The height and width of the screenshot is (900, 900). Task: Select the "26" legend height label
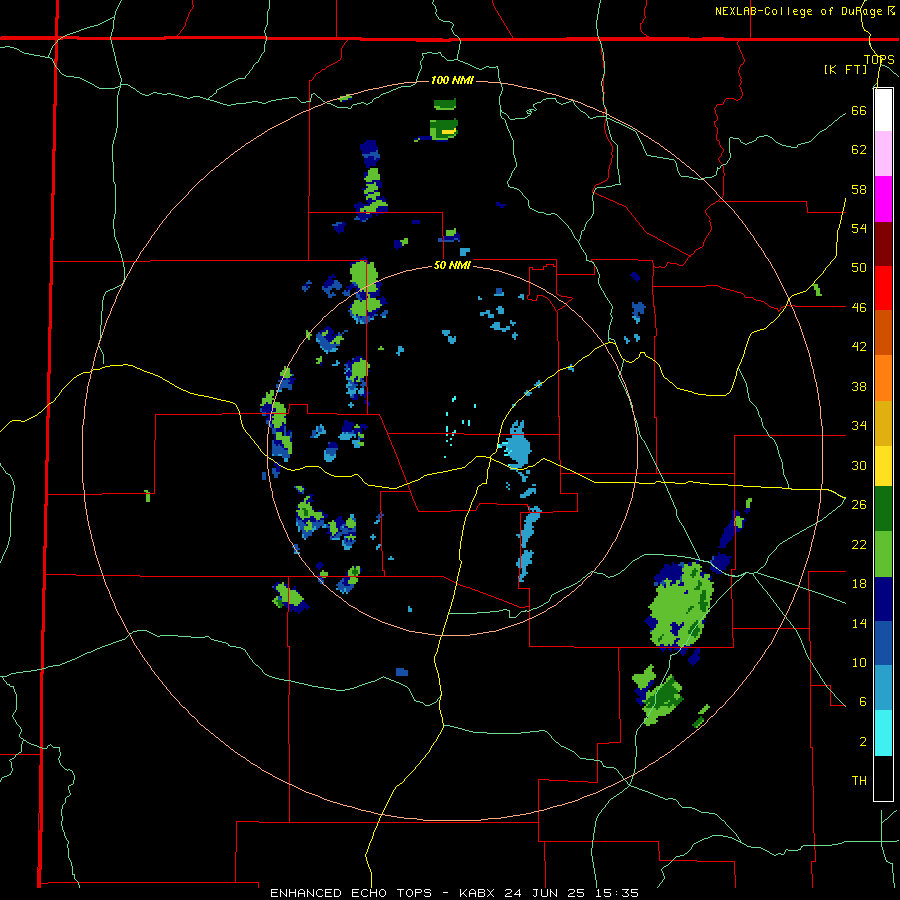coord(859,505)
